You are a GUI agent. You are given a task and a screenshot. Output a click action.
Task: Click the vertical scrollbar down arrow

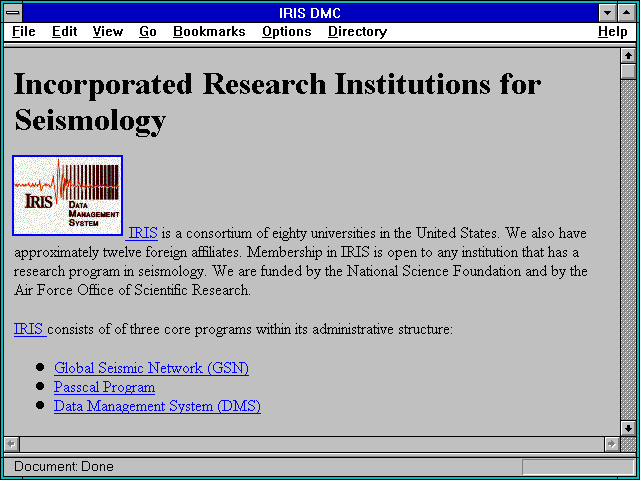(628, 428)
